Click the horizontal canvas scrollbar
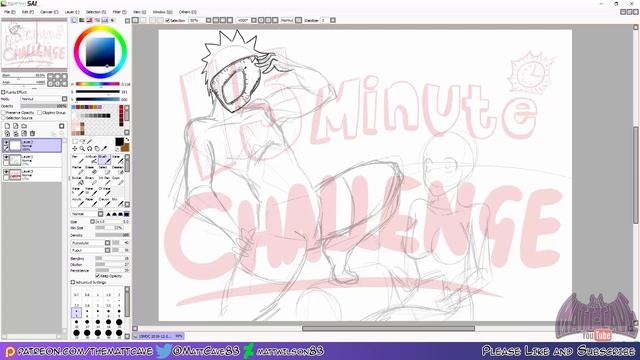 pos(388,328)
